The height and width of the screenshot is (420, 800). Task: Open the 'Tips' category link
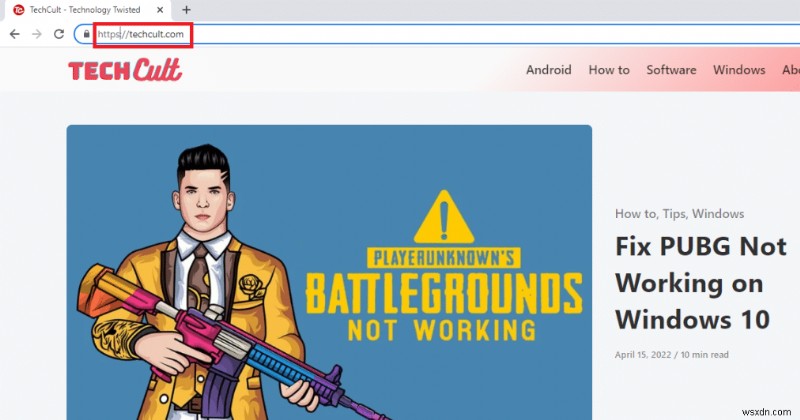[x=674, y=214]
